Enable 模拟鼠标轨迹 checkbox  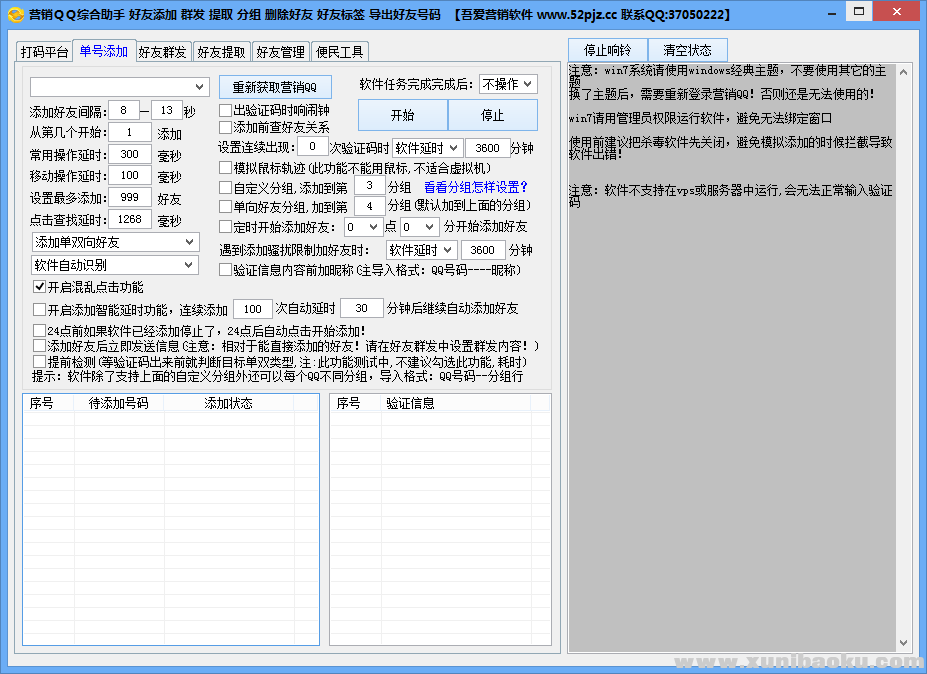pos(226,167)
